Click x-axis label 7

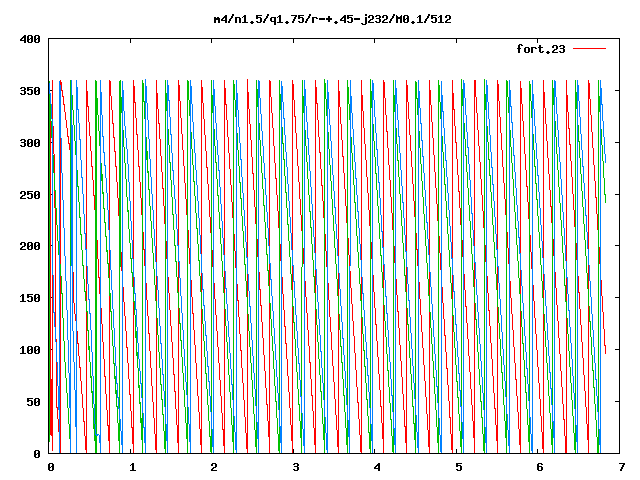pos(622,467)
